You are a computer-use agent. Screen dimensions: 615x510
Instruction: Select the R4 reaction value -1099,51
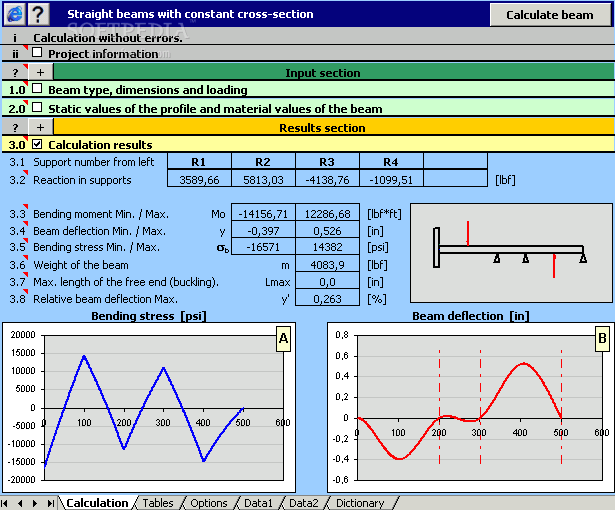(x=391, y=180)
